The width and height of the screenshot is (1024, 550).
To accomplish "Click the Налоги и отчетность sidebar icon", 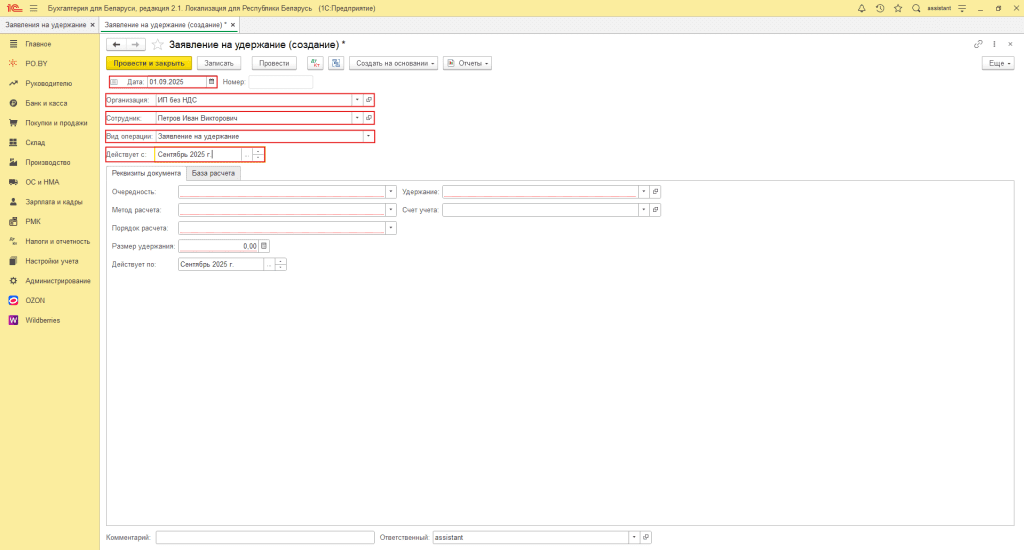I will point(13,241).
